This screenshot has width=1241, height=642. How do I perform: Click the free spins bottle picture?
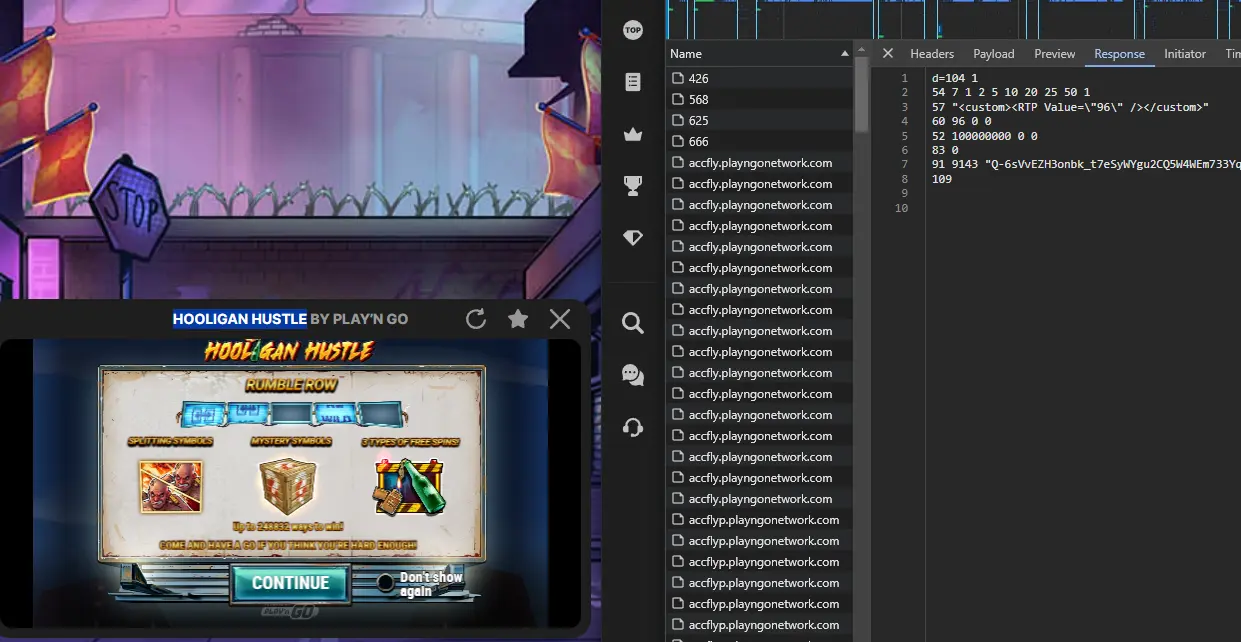point(410,487)
